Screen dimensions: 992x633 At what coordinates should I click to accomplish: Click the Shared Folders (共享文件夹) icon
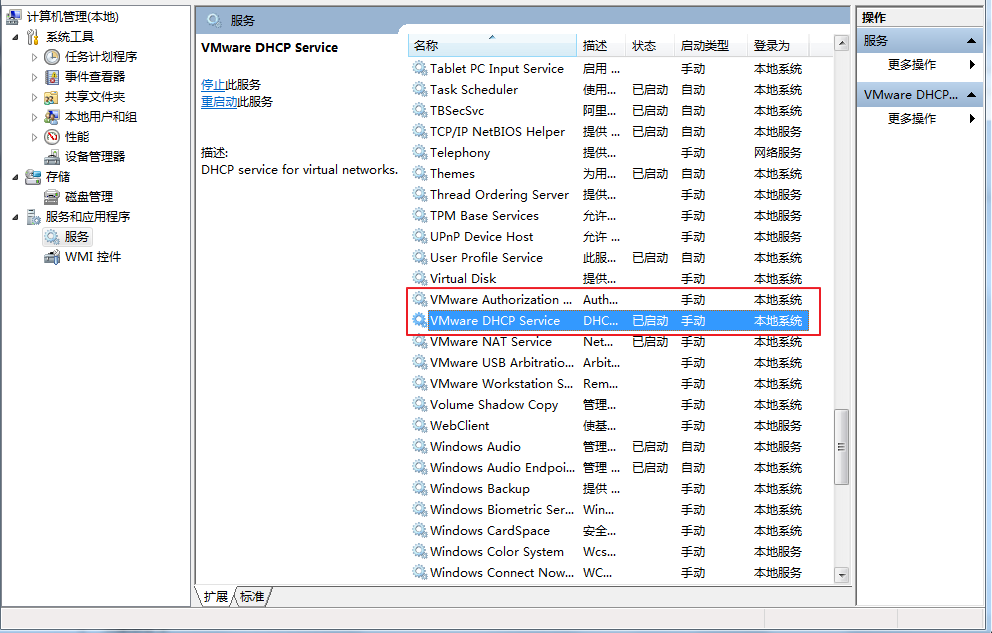click(x=52, y=97)
